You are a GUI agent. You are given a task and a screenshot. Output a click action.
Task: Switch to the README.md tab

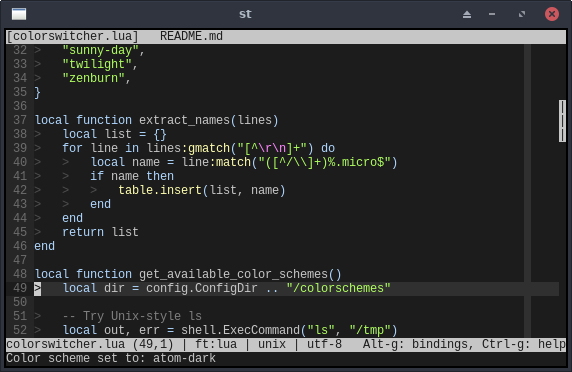point(191,36)
